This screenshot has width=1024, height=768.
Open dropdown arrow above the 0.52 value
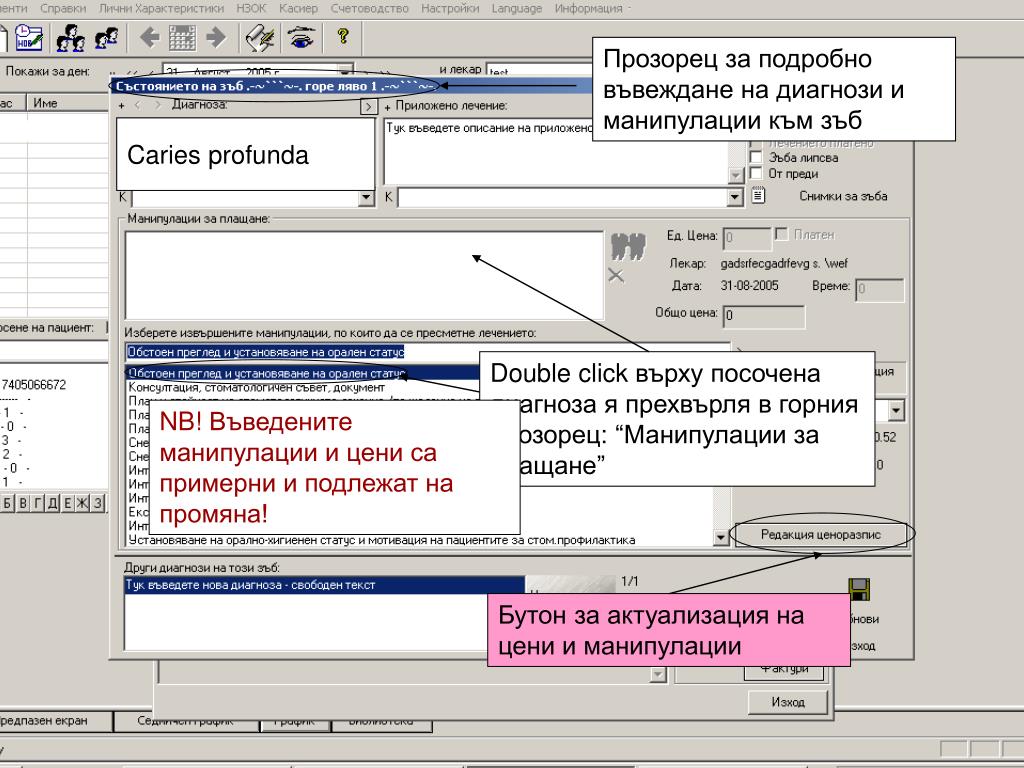(896, 410)
